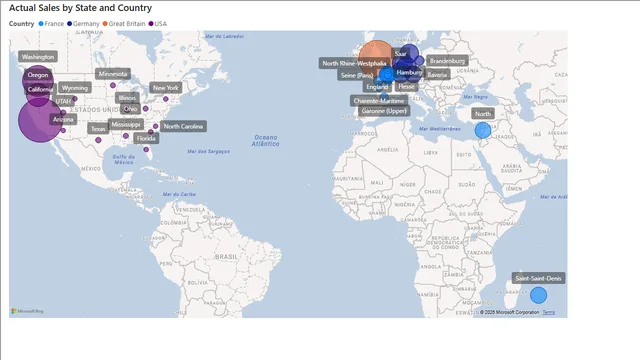640x360 pixels.
Task: Click the Hesse map label
Action: coord(407,87)
